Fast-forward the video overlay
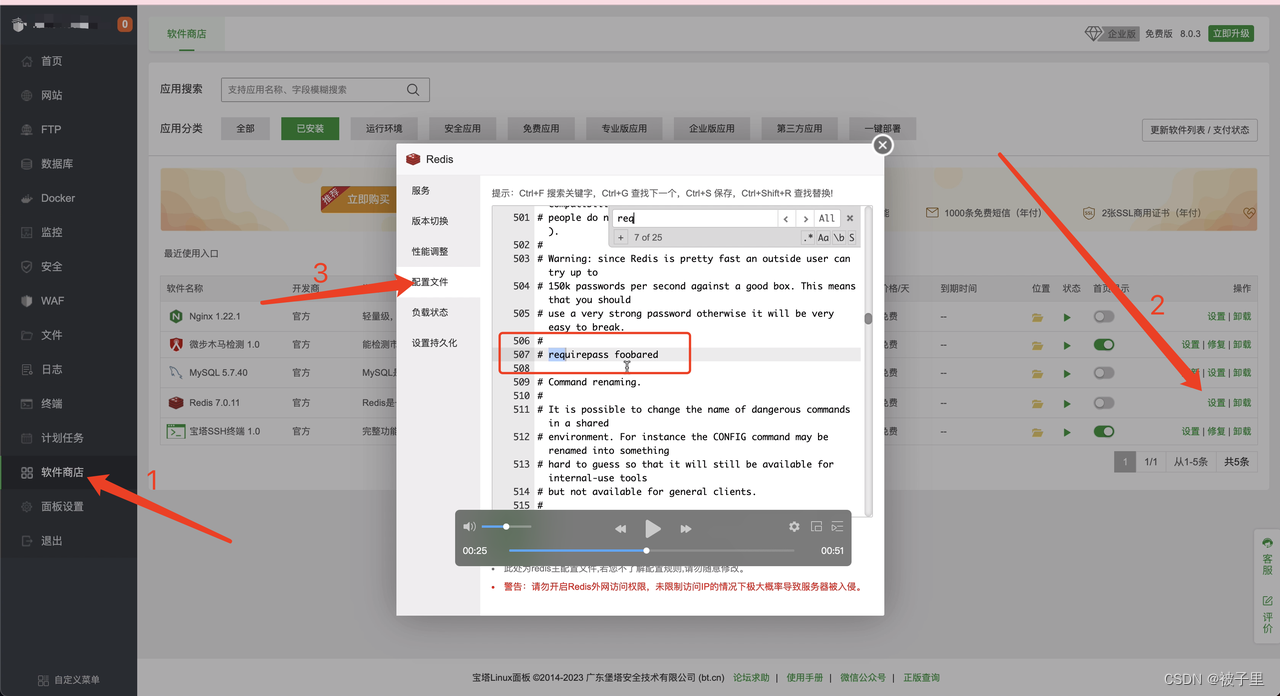The width and height of the screenshot is (1280, 696). (685, 528)
